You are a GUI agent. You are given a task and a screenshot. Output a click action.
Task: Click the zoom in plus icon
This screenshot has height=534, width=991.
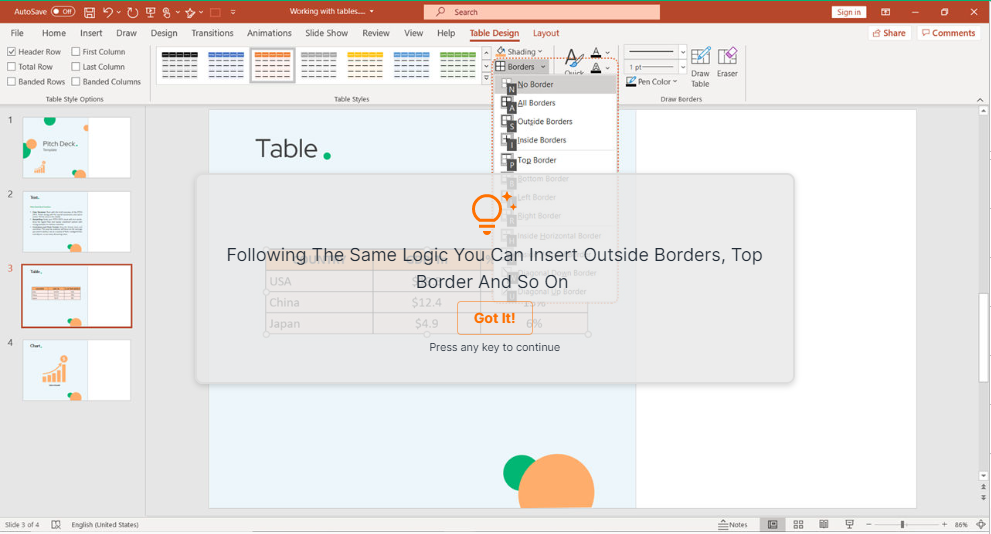[944, 525]
